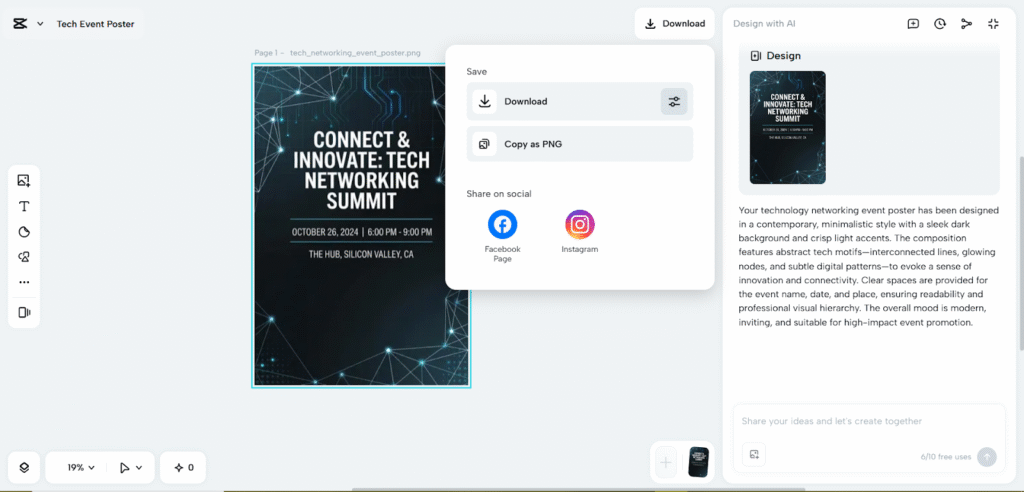This screenshot has width=1024, height=492.
Task: Open the pointer mode dropdown
Action: point(131,467)
